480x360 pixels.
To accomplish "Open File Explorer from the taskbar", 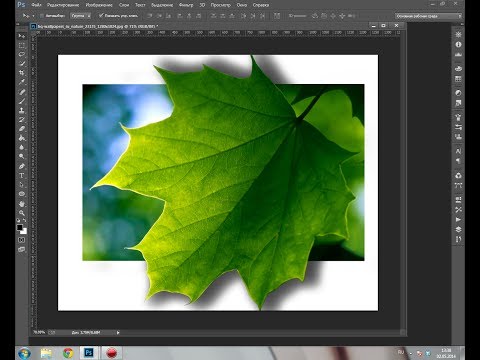I will [46, 353].
